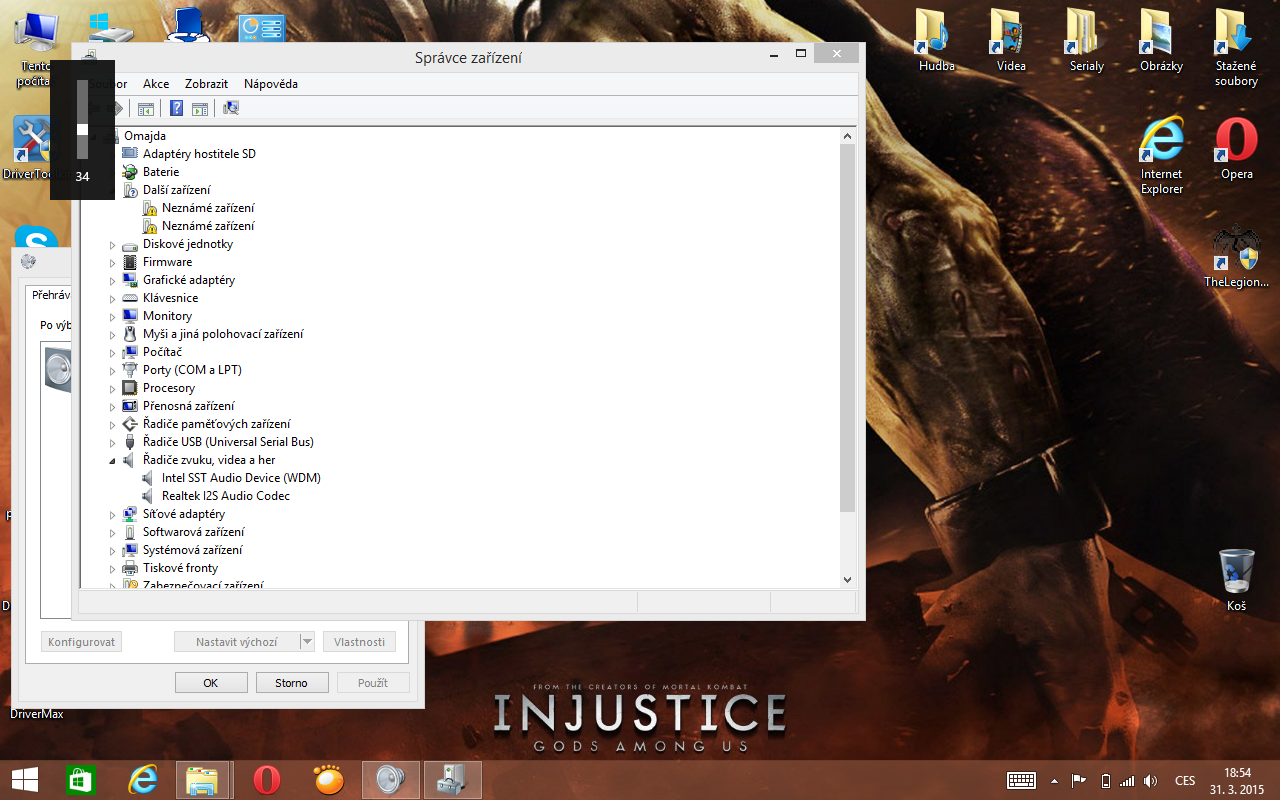Open the touch keyboard tray icon
The image size is (1280, 800).
click(x=1021, y=781)
